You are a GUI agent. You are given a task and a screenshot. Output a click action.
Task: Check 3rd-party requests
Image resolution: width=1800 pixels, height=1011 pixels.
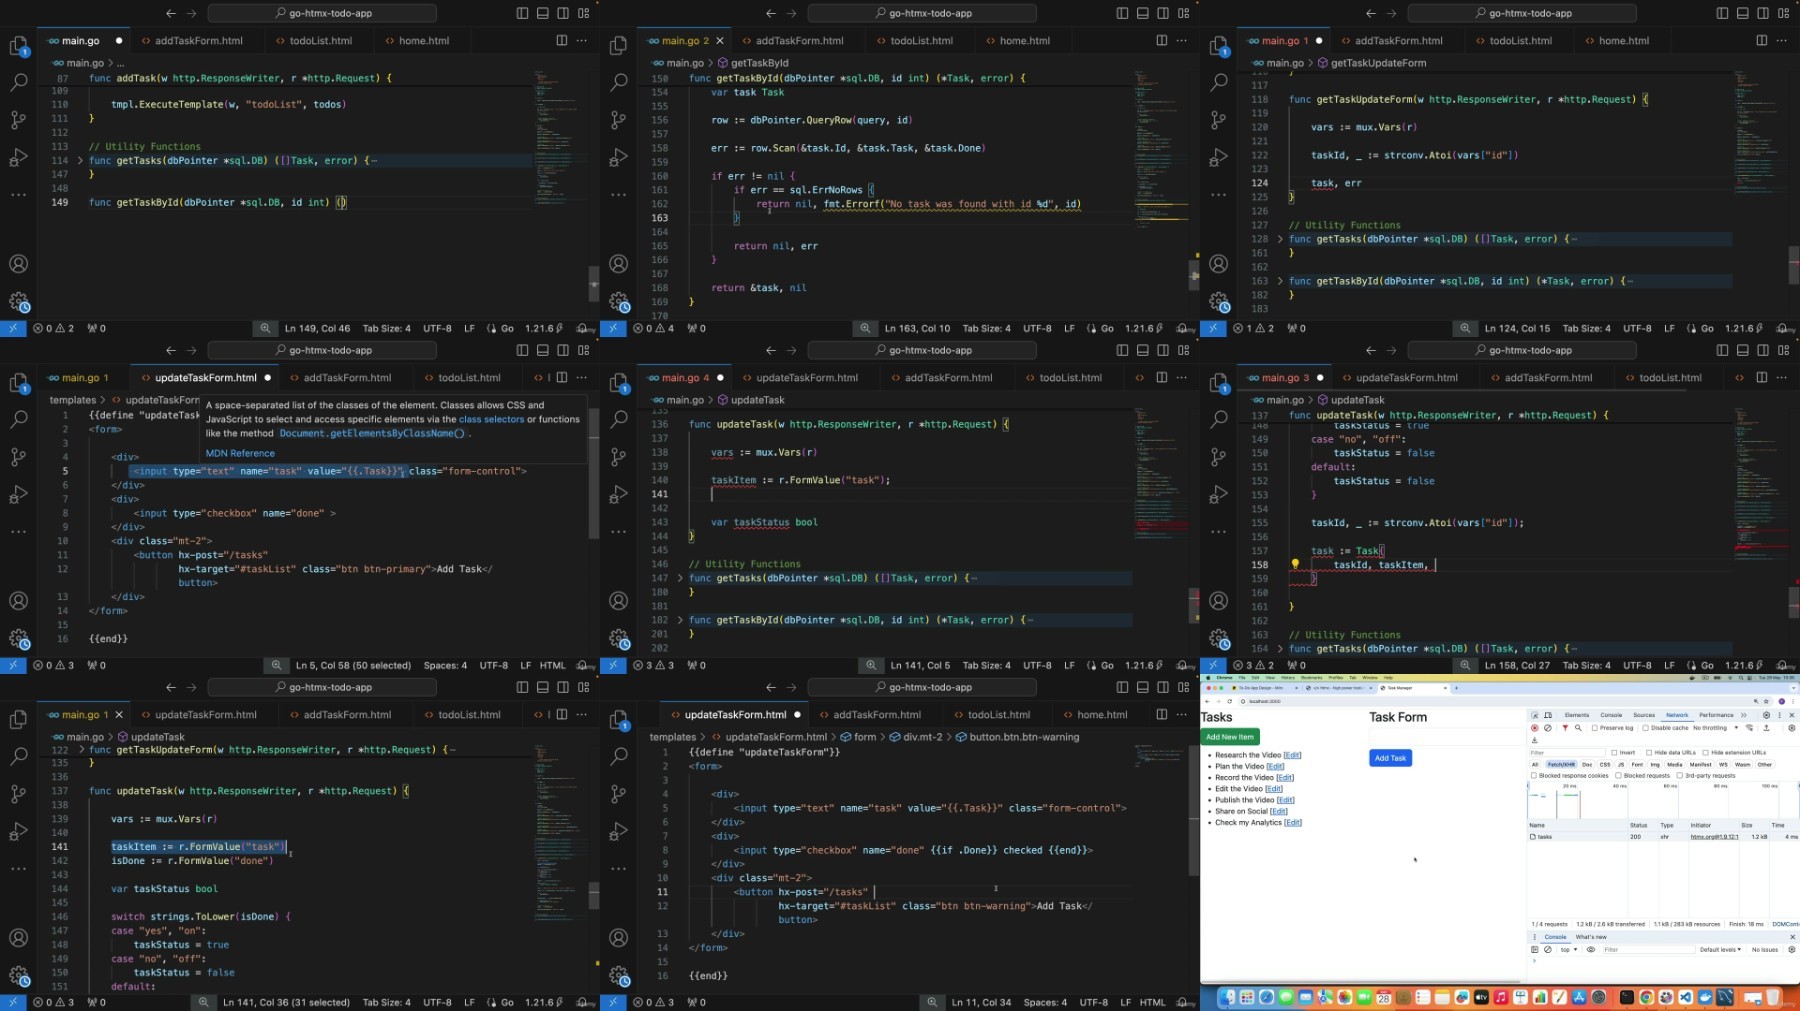[x=1680, y=775]
